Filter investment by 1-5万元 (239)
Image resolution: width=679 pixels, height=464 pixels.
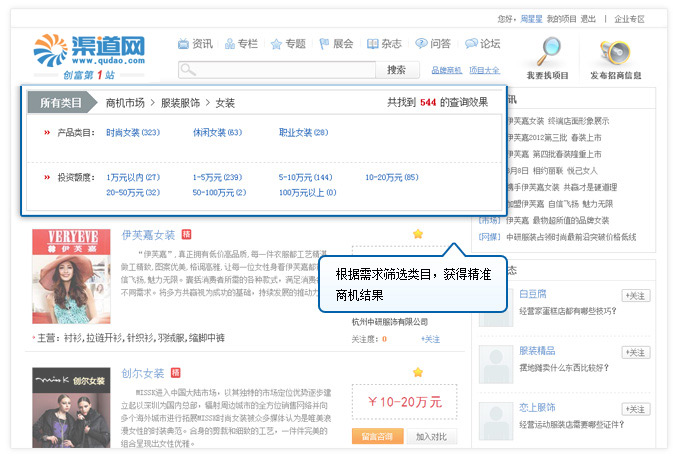pos(217,177)
